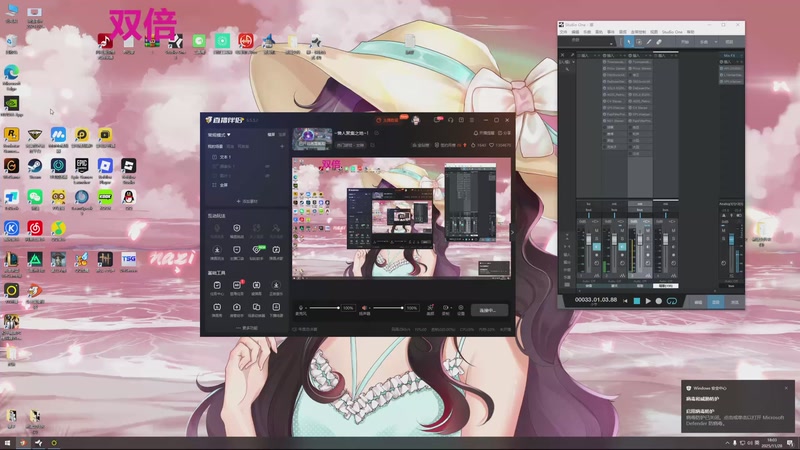The width and height of the screenshot is (800, 450).
Task: Solo the main output channel in Studio One
Action: click(x=723, y=238)
